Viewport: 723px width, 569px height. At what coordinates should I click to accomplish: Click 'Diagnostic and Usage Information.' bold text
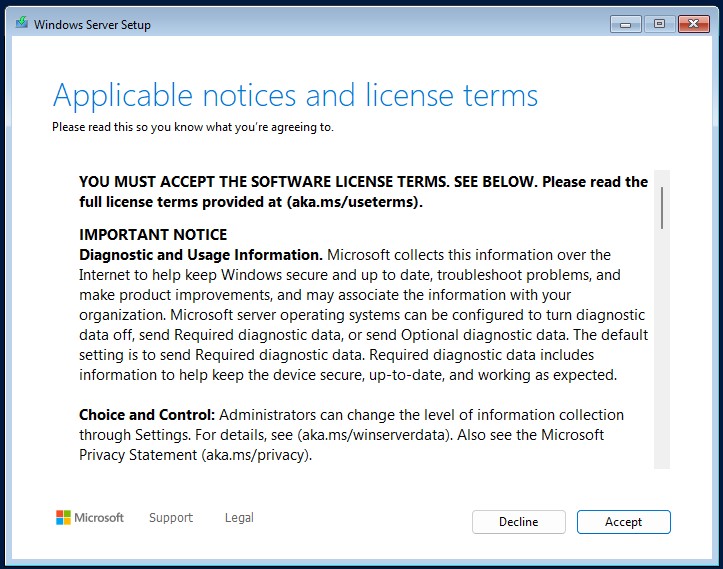click(201, 255)
